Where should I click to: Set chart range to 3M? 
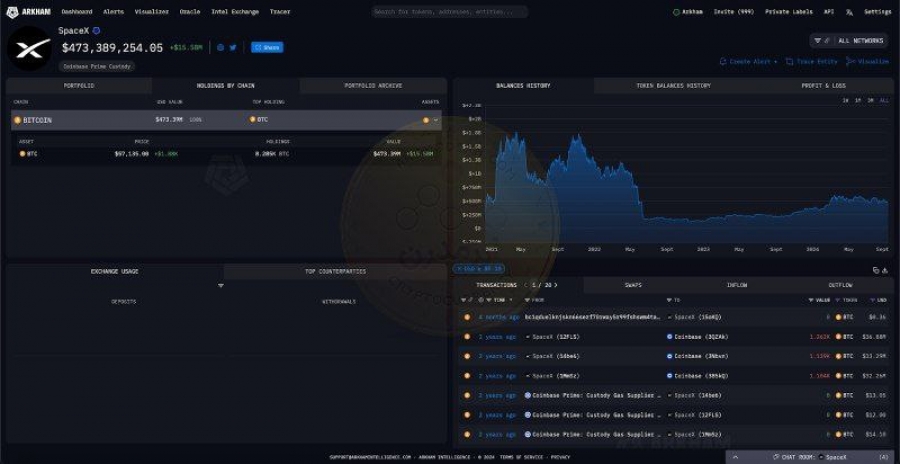pyautogui.click(x=871, y=100)
